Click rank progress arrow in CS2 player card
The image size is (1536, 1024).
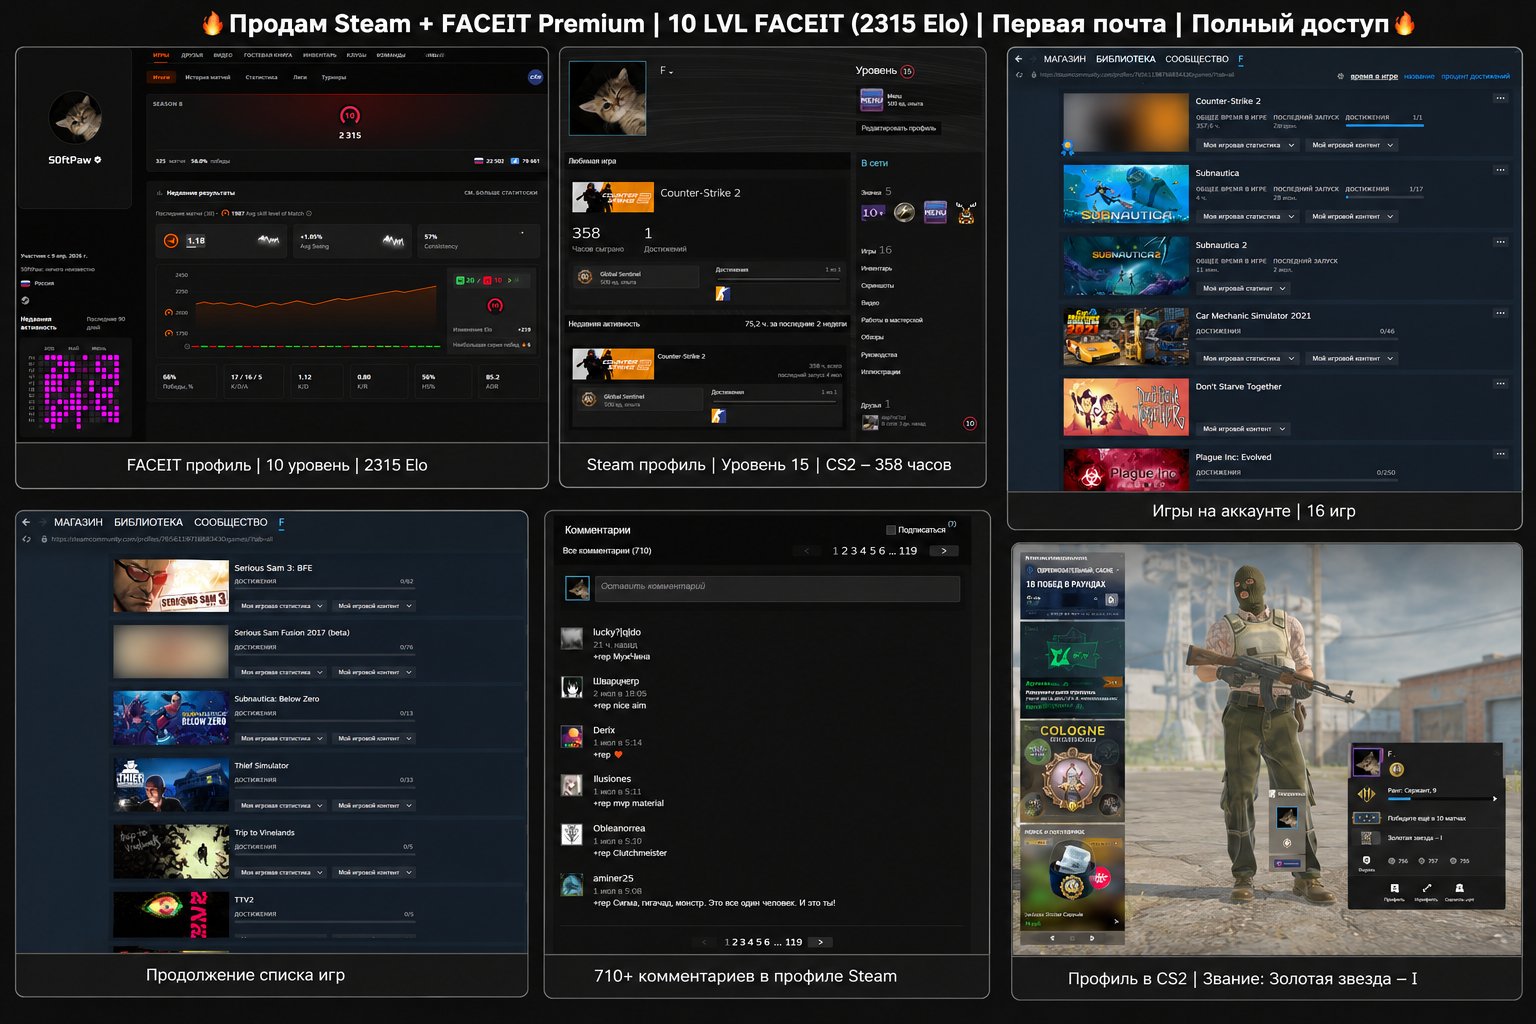[1495, 798]
